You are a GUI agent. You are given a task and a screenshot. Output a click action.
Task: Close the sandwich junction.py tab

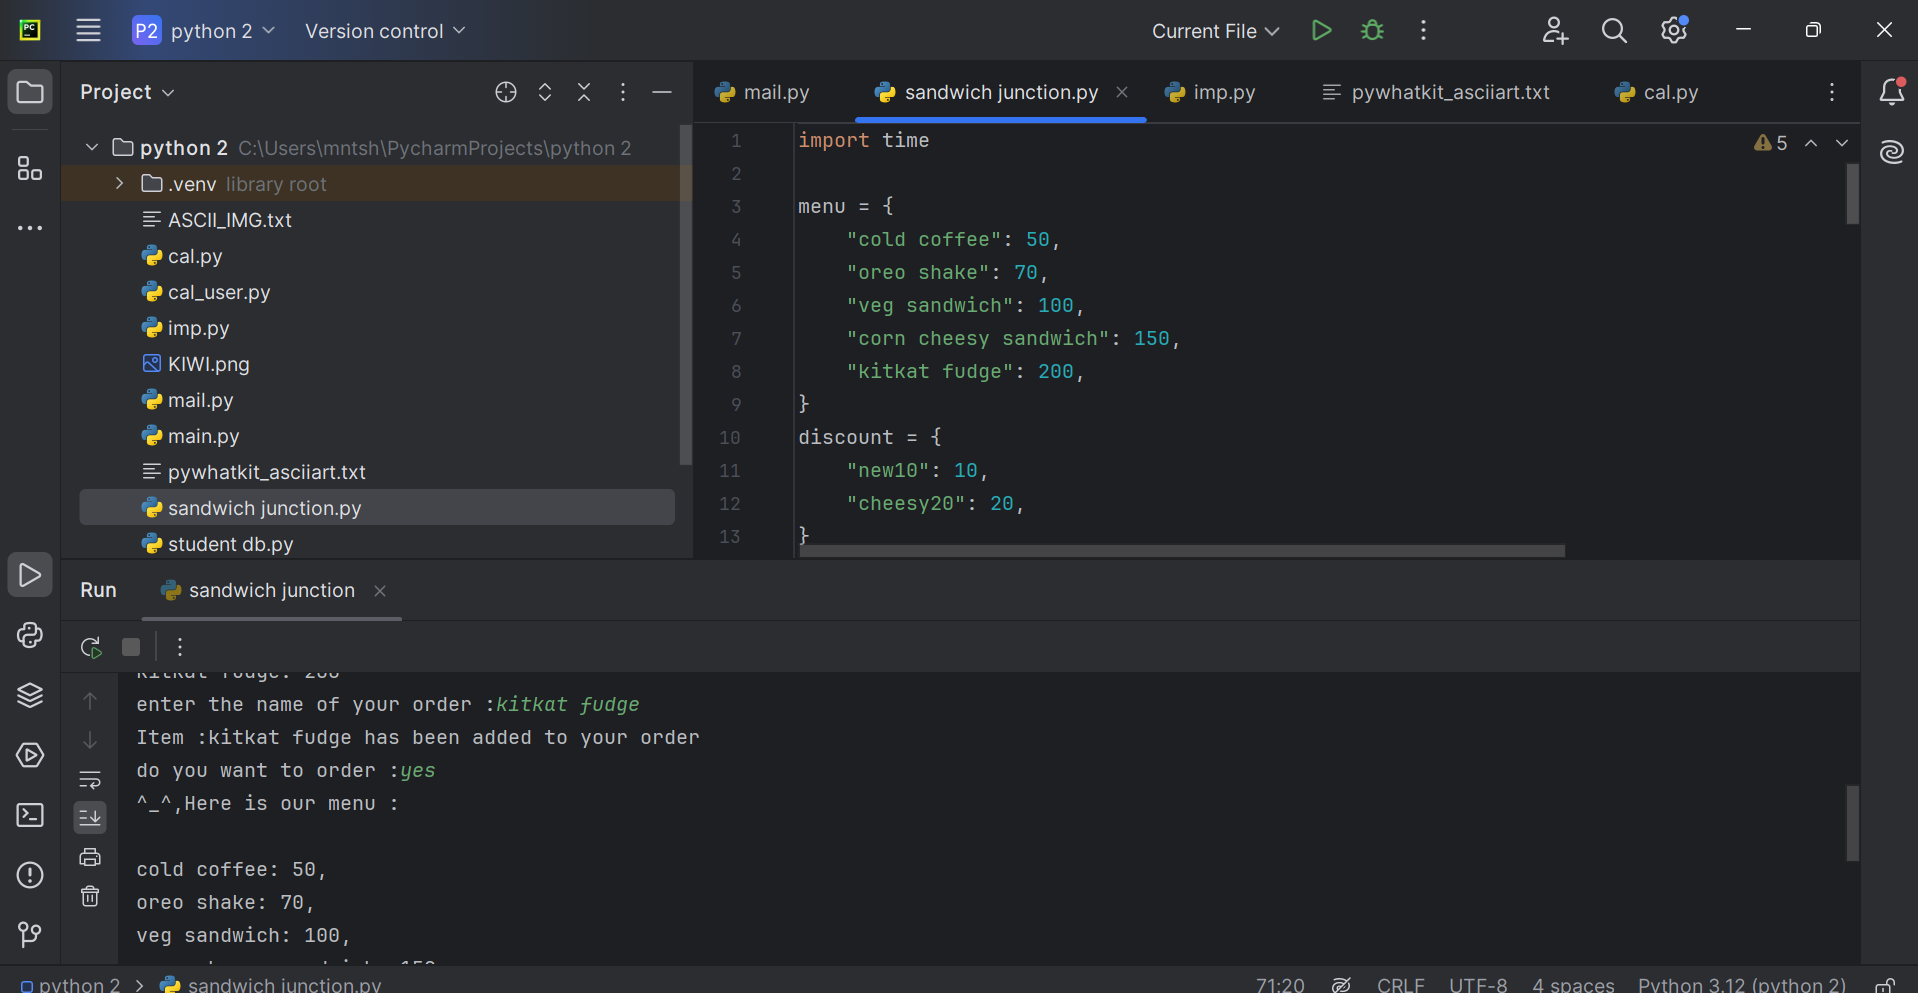click(1122, 92)
